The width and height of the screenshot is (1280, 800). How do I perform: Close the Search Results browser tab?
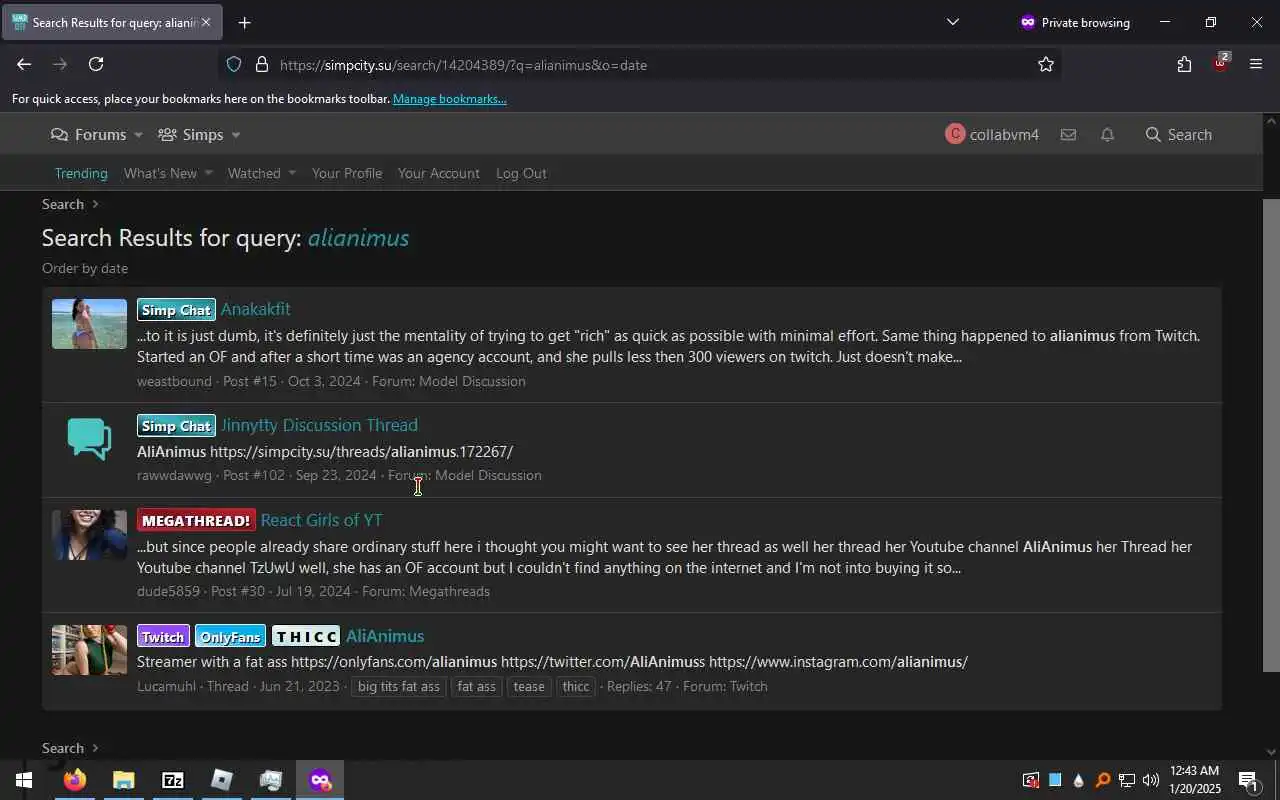(x=205, y=22)
